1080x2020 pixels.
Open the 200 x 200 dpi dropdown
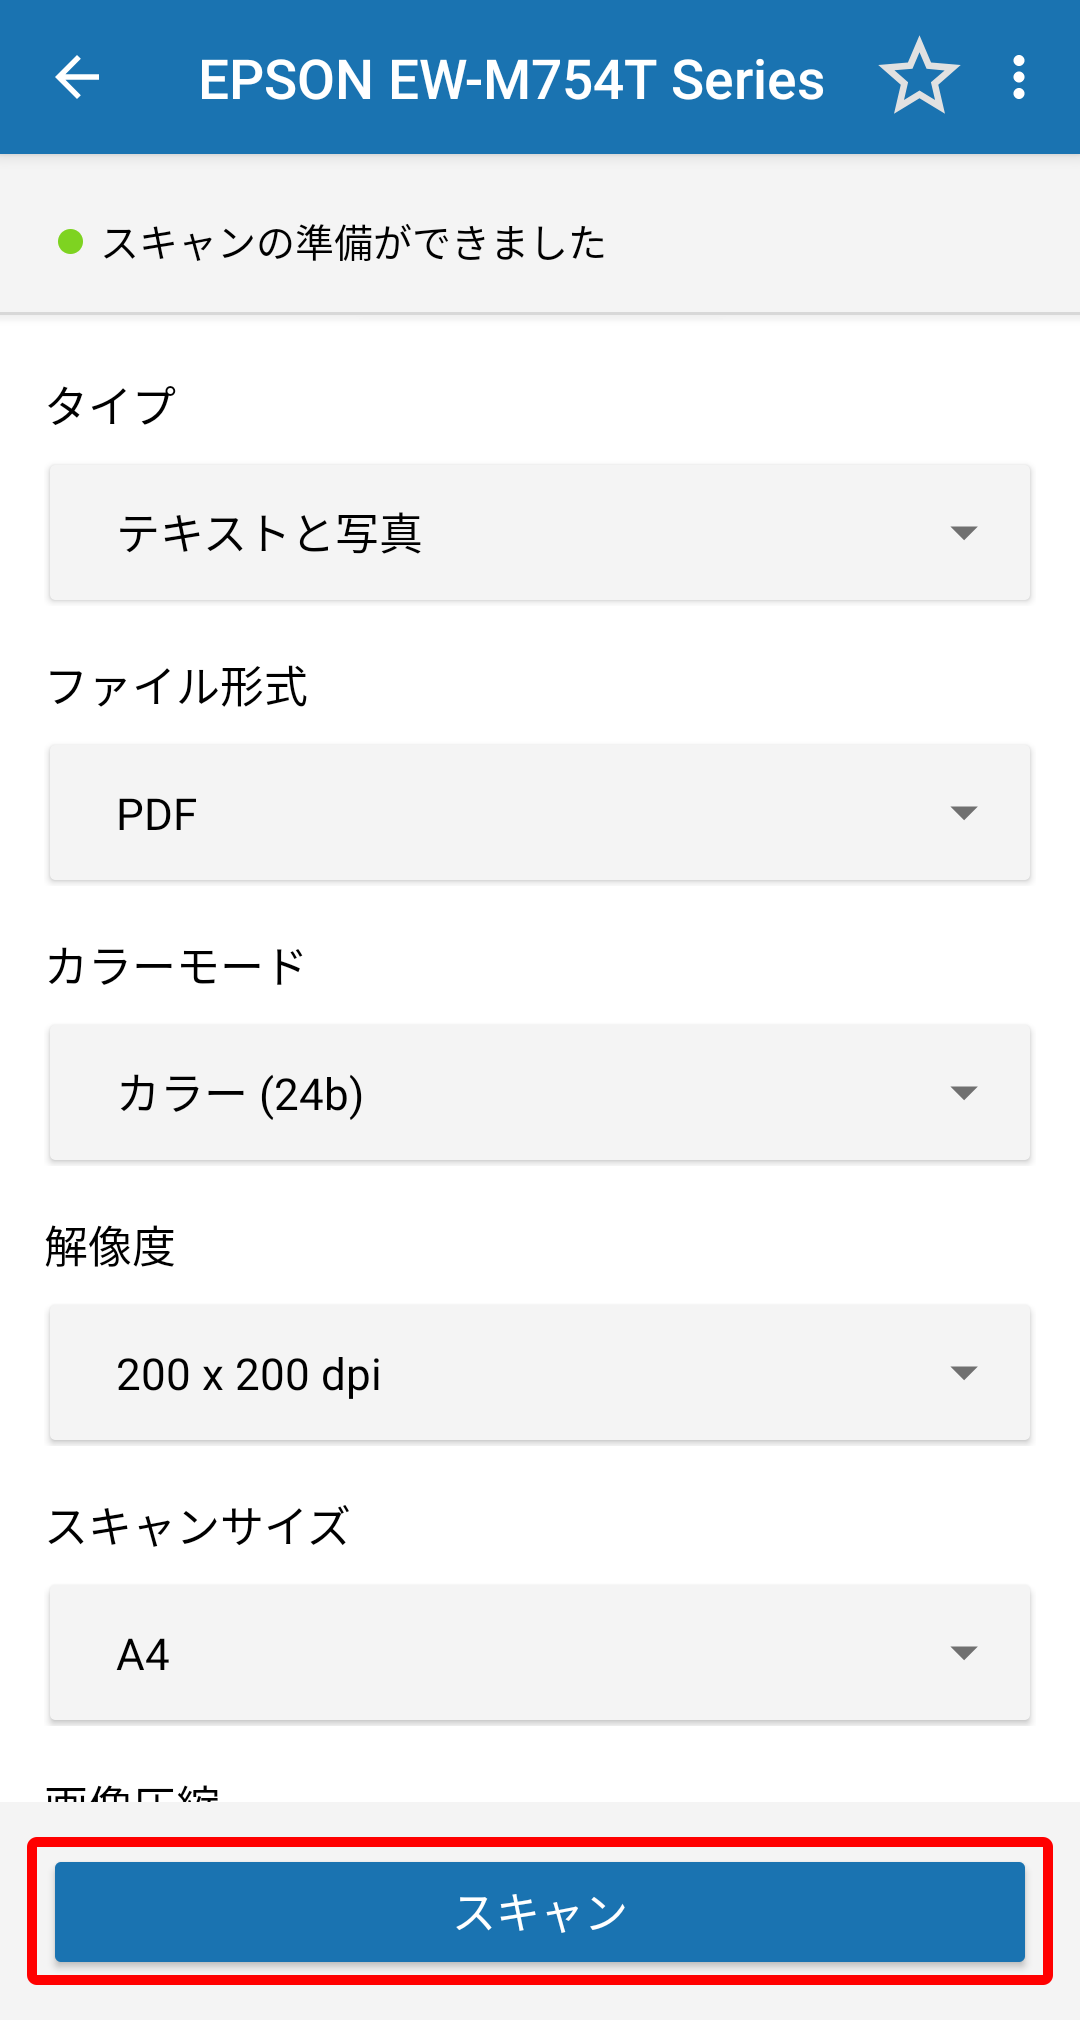click(540, 1373)
